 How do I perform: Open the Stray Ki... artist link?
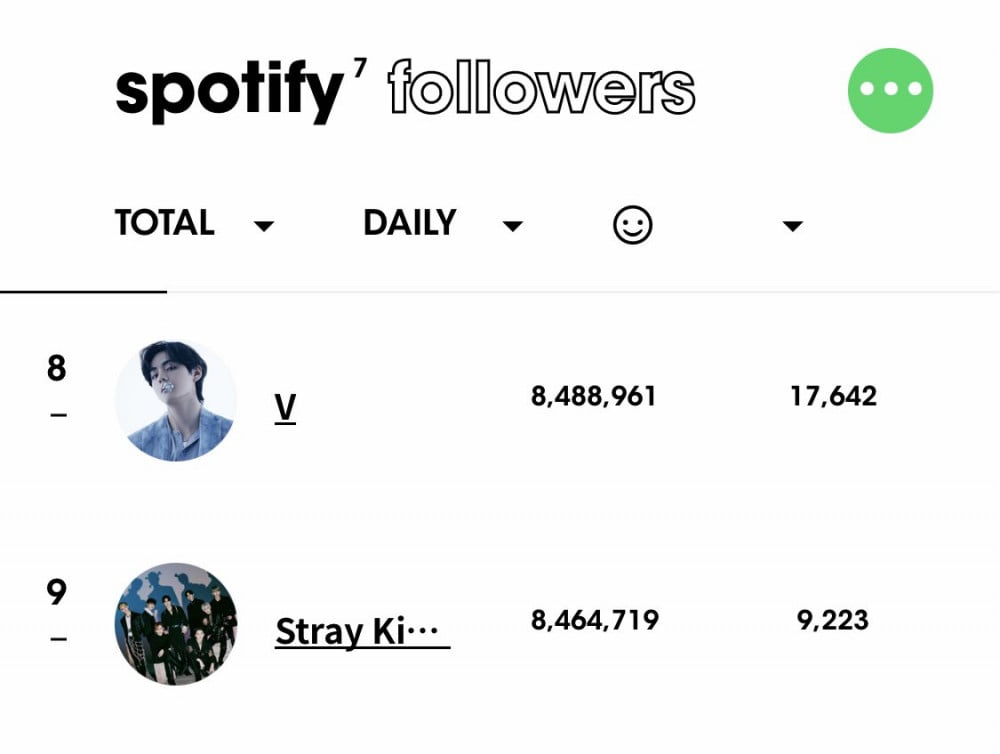362,632
